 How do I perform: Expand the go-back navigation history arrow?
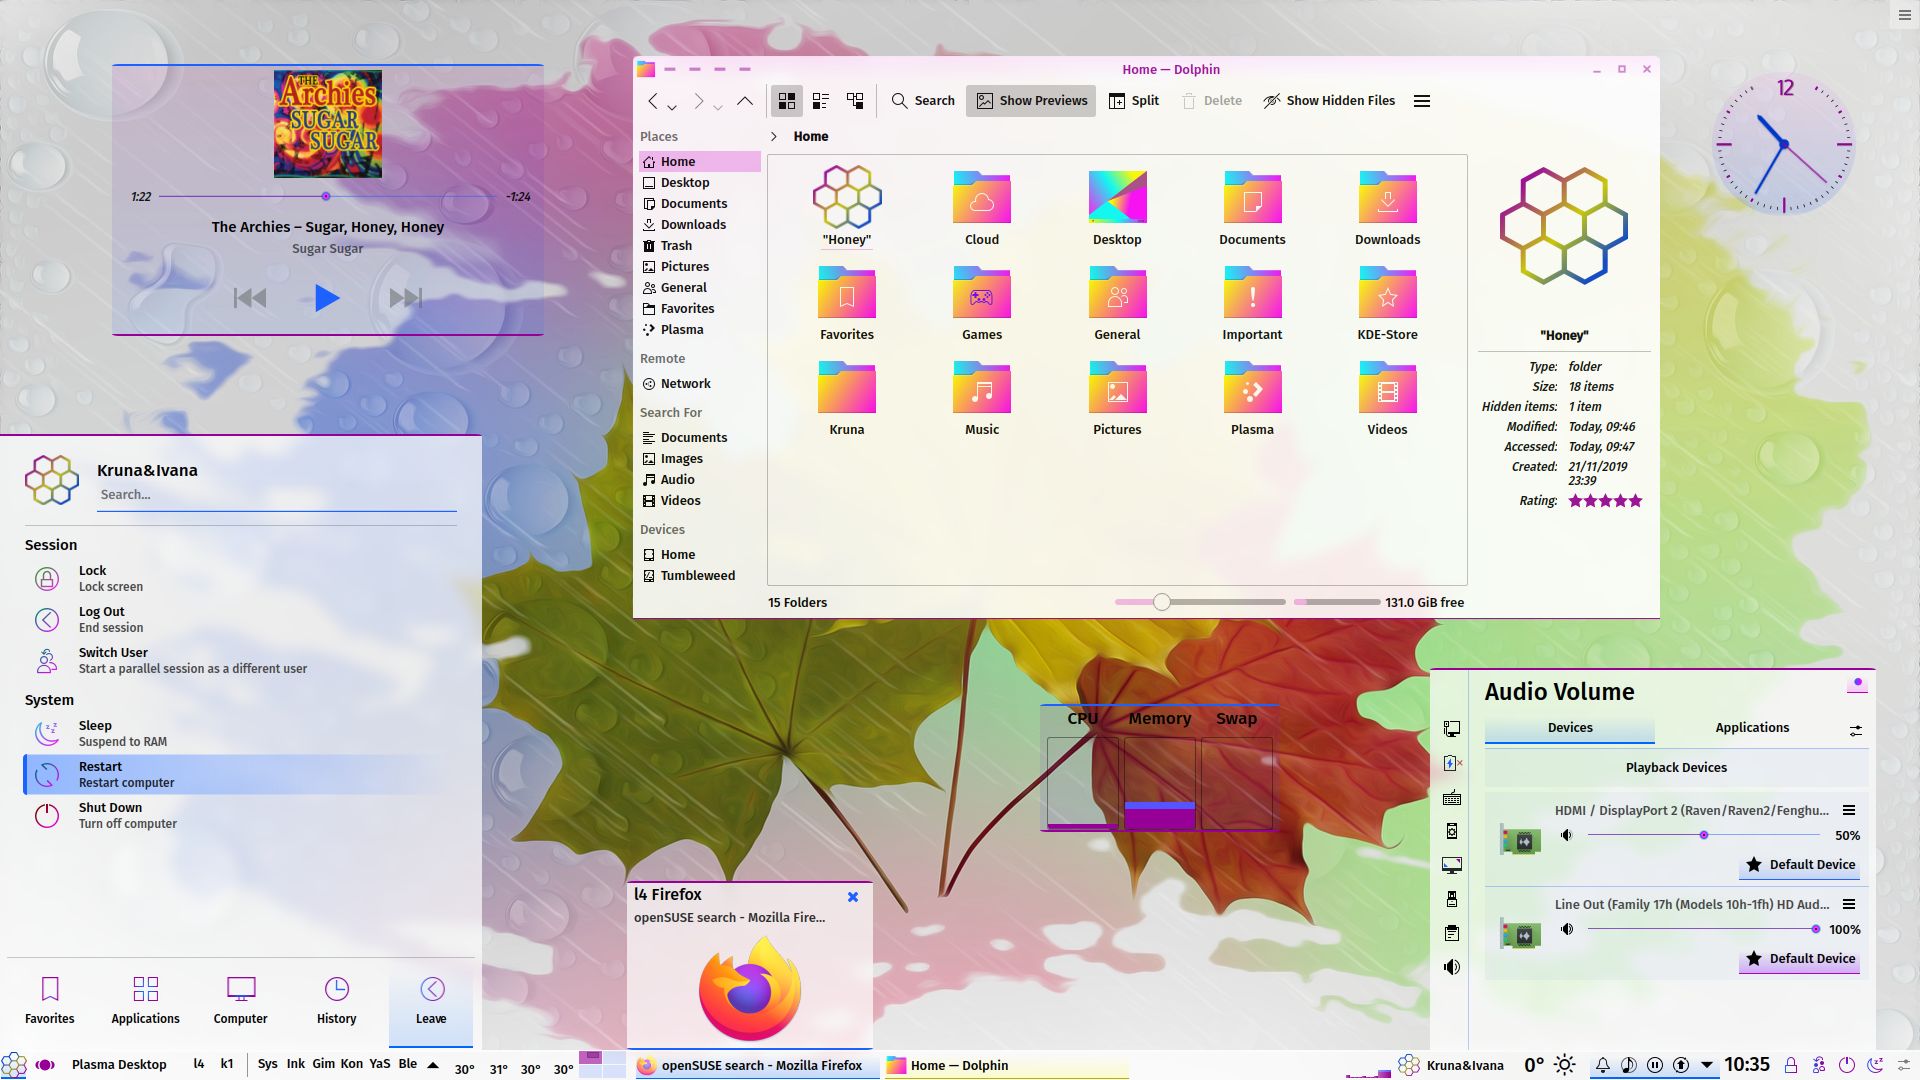672,106
